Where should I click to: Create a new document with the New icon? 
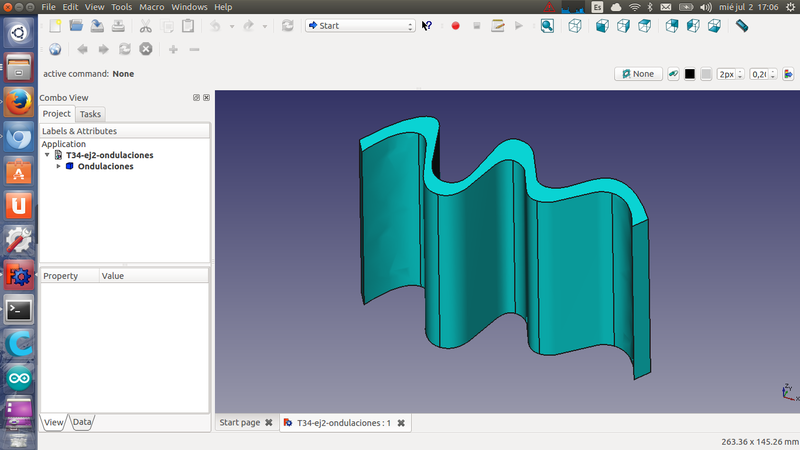pyautogui.click(x=54, y=26)
